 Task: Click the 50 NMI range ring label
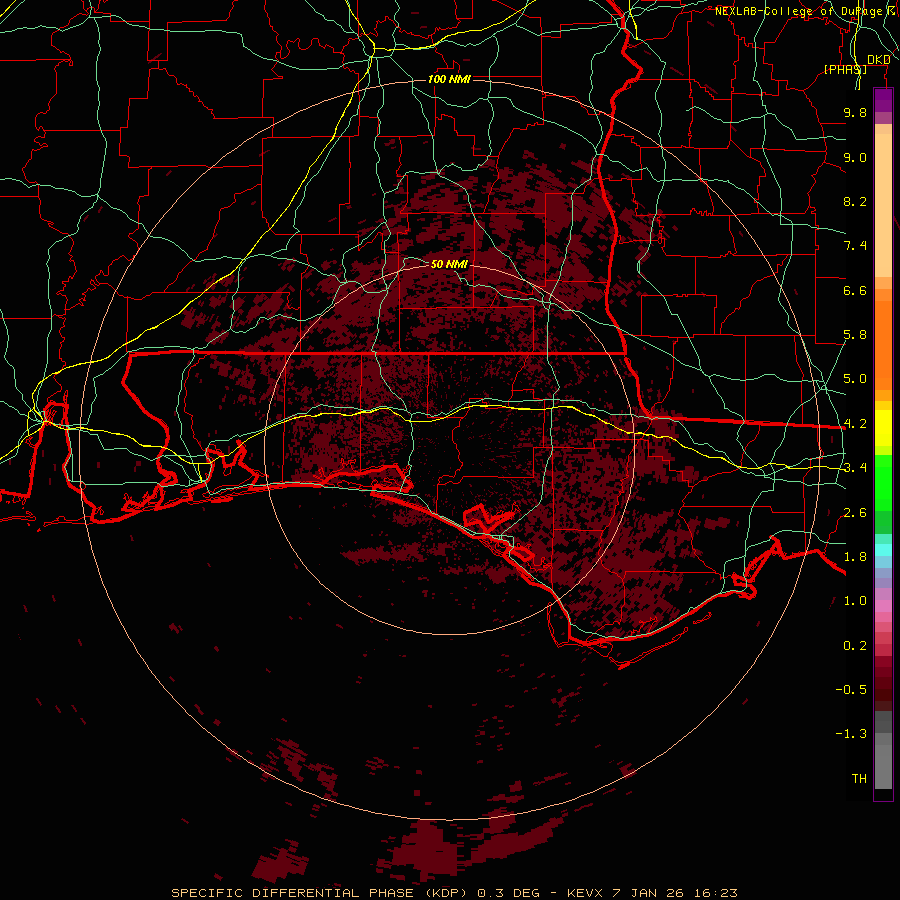(449, 264)
